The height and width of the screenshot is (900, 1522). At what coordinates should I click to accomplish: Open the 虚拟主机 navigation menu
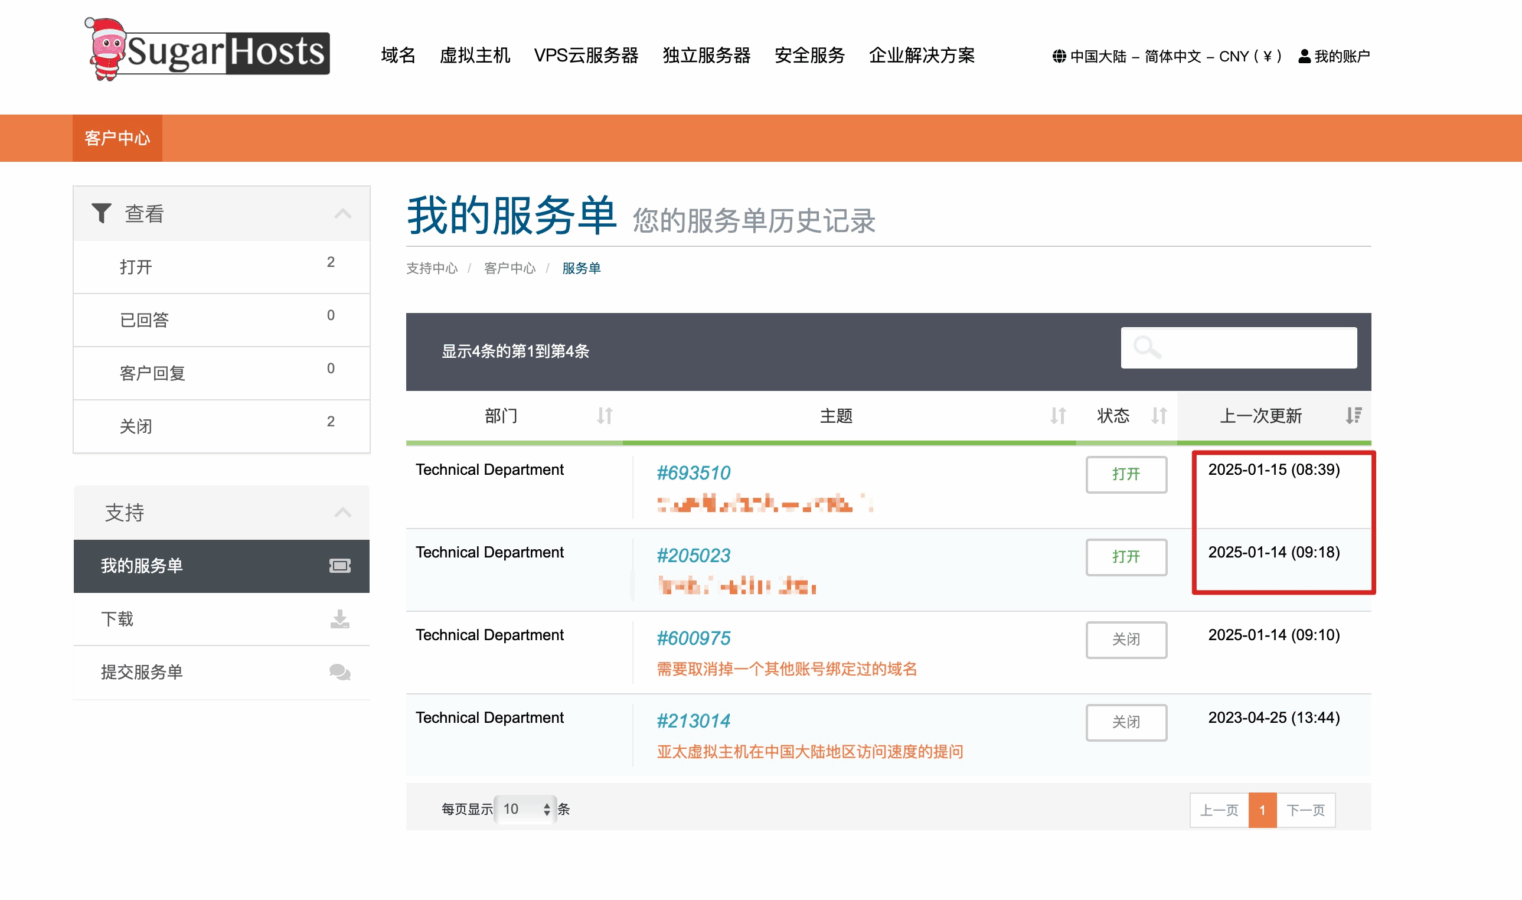475,56
